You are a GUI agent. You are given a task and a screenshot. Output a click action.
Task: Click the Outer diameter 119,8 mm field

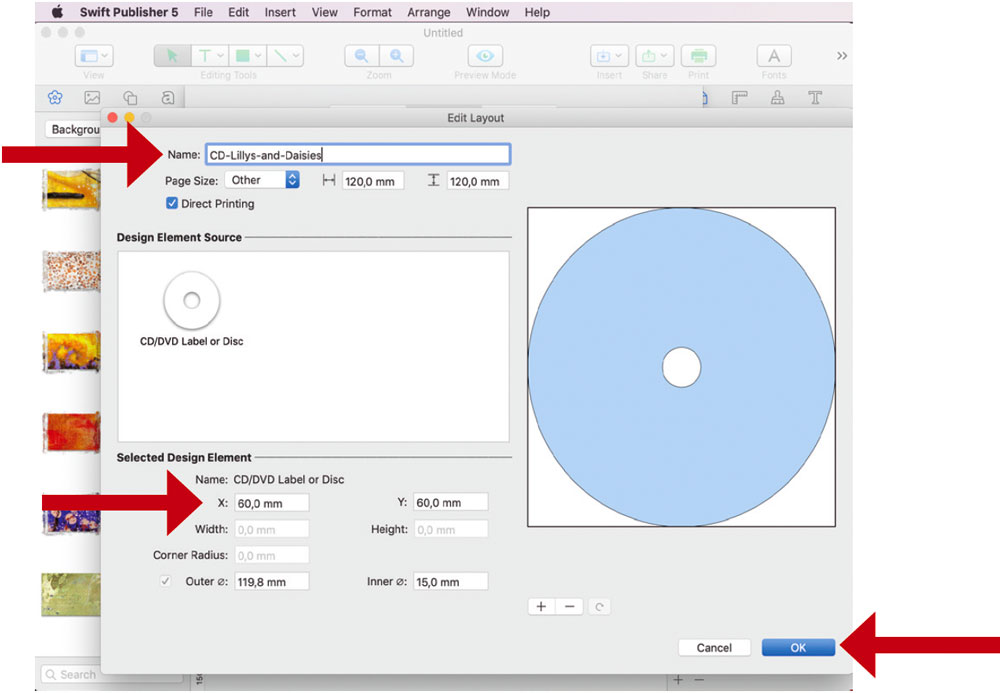tap(272, 581)
